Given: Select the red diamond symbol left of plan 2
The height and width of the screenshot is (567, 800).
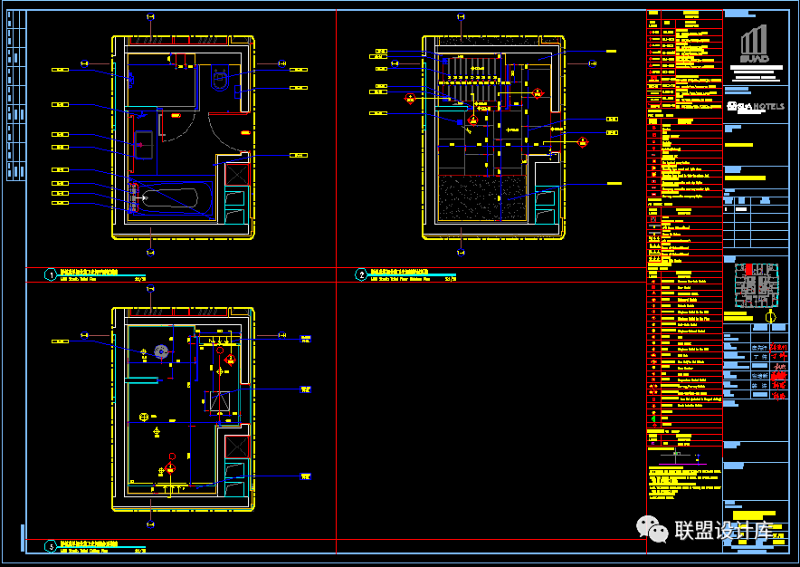Looking at the screenshot, I should tap(409, 99).
